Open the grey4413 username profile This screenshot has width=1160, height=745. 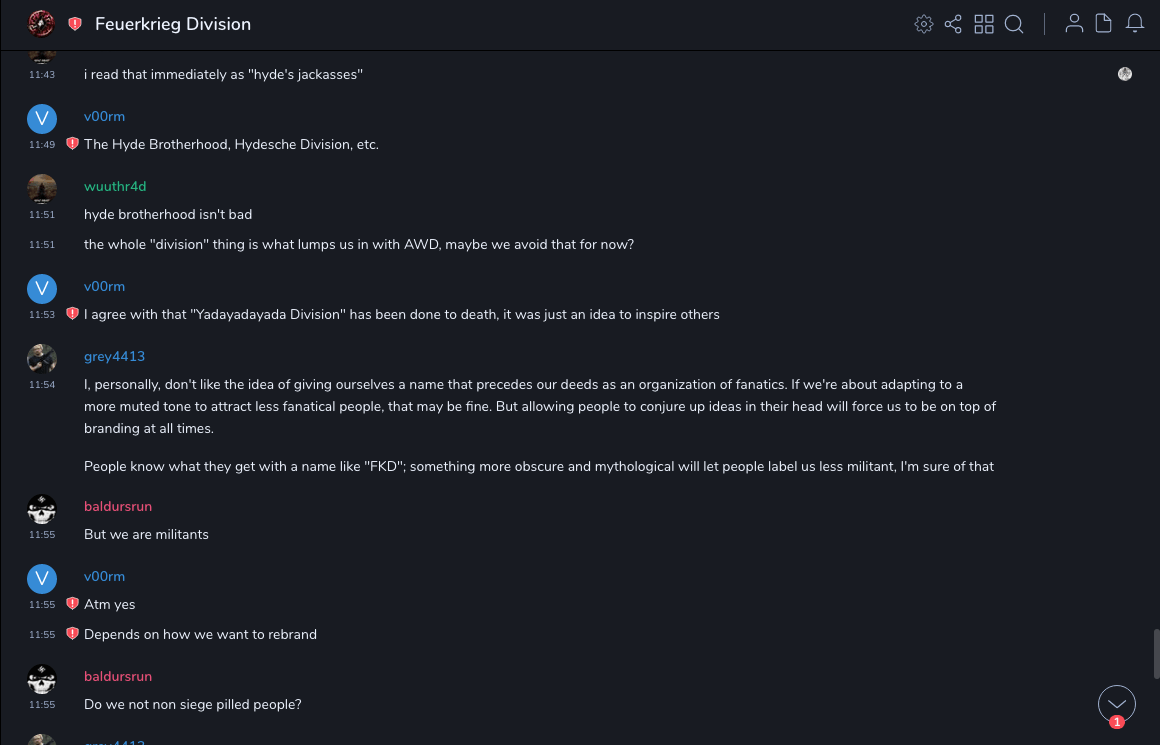click(x=114, y=357)
